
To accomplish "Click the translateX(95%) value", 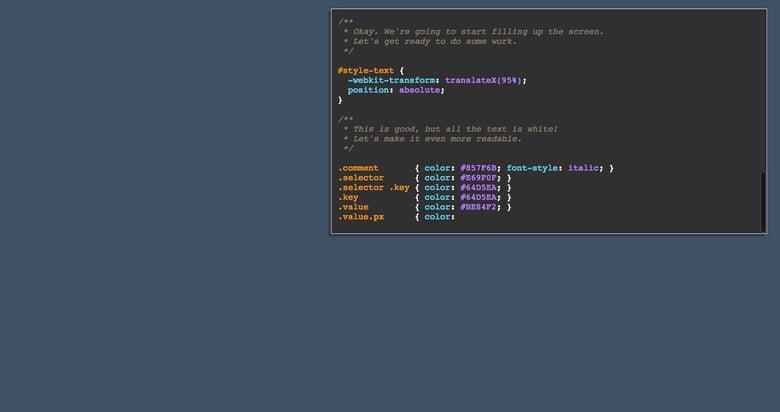I will (481, 80).
